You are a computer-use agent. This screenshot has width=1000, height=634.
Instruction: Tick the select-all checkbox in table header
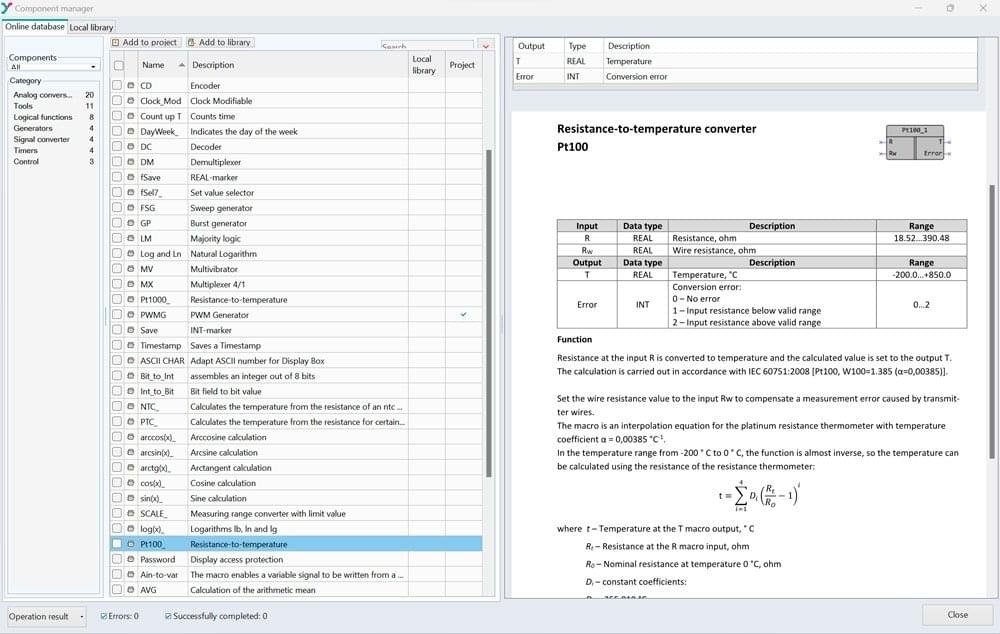[x=119, y=65]
